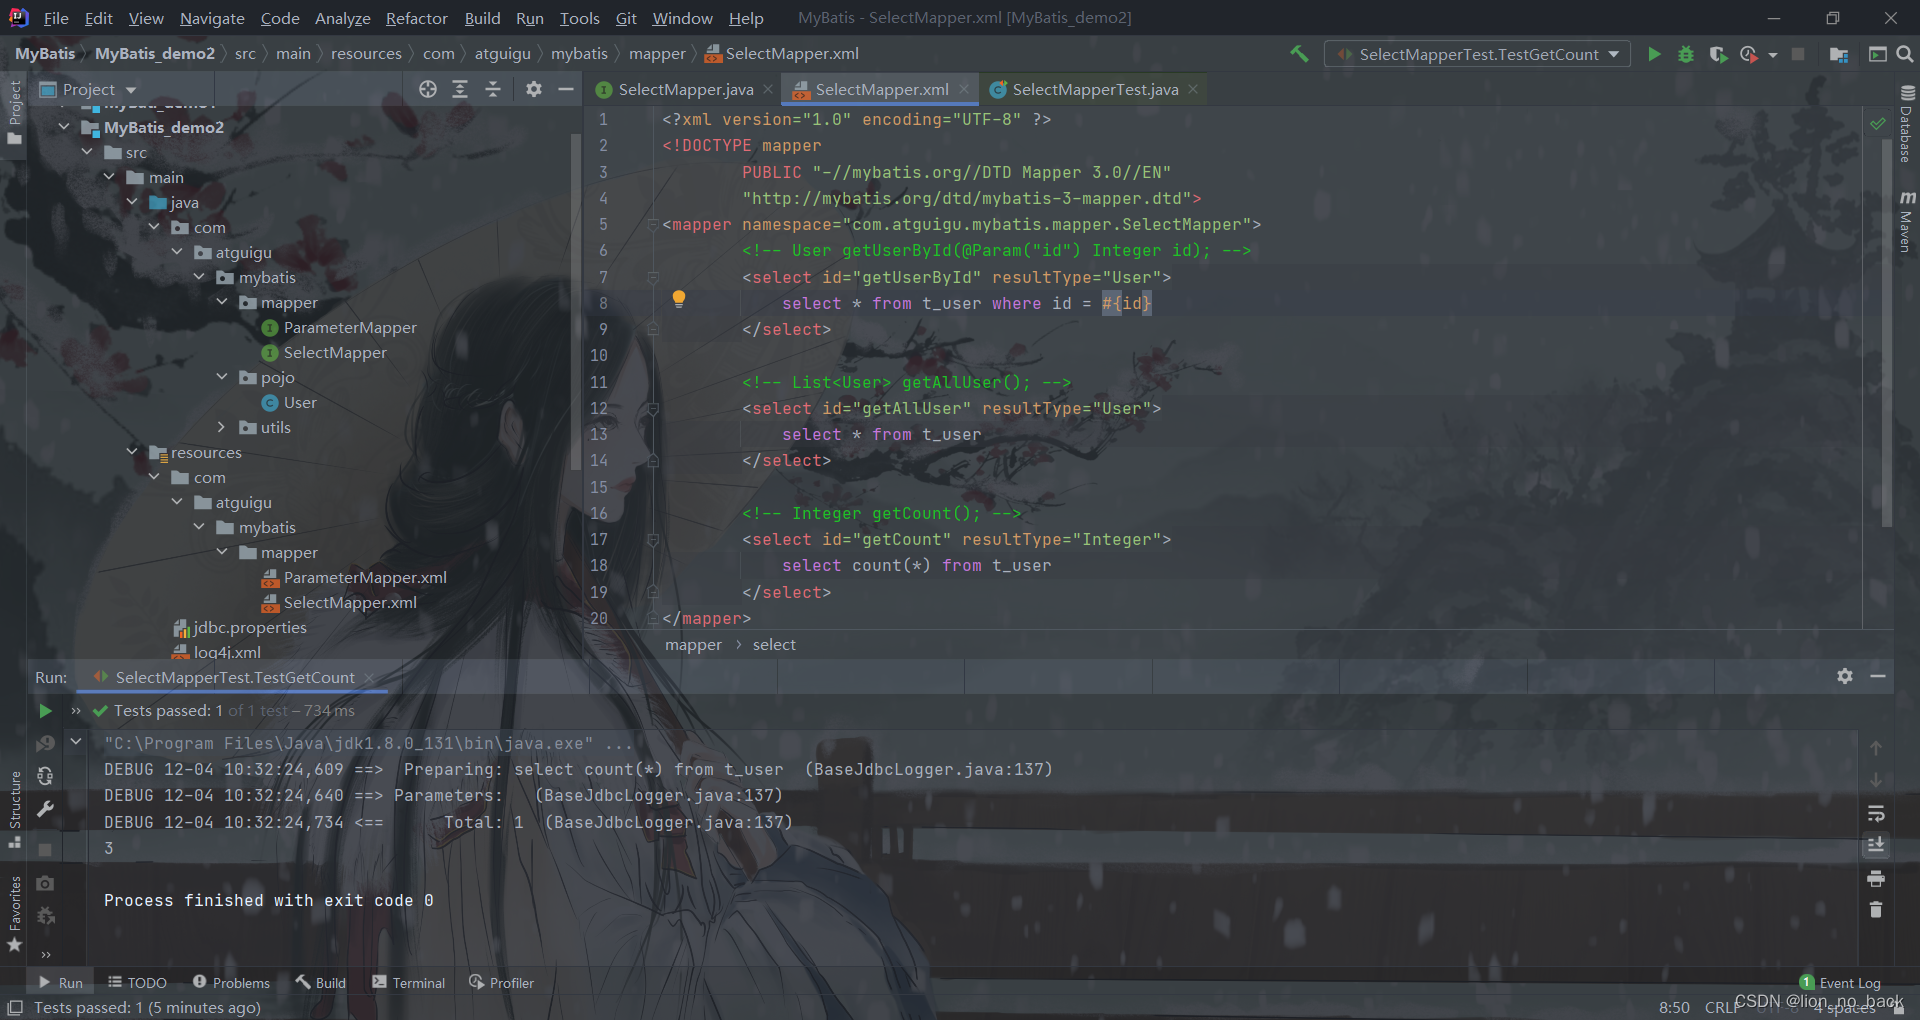Switch to SelectMapperTest.java editor tab

[1094, 89]
